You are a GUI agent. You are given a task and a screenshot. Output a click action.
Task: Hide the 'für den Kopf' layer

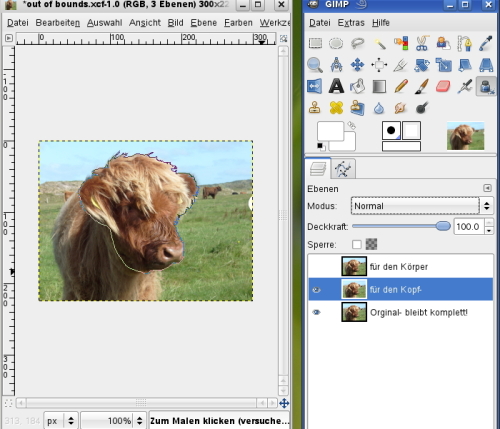(x=316, y=290)
